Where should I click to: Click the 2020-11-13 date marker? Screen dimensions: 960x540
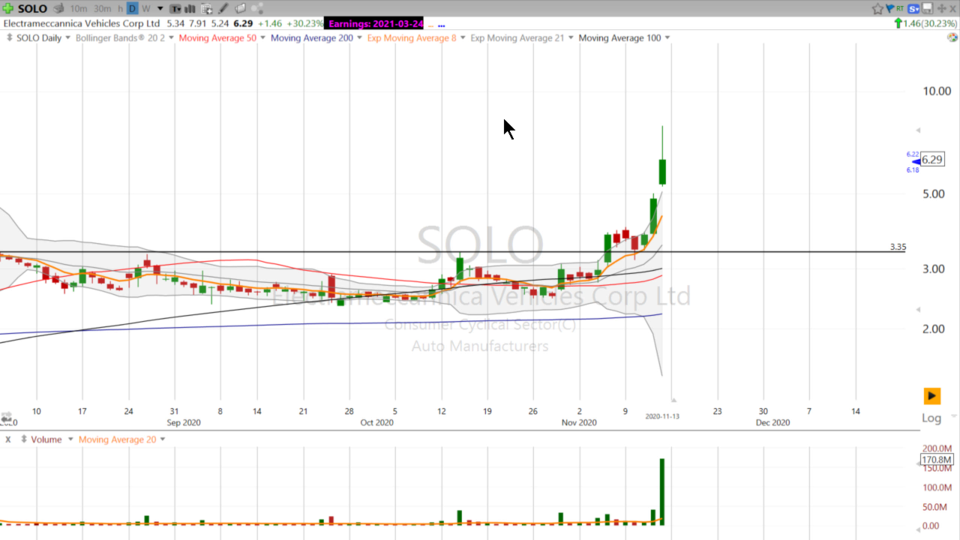[662, 416]
